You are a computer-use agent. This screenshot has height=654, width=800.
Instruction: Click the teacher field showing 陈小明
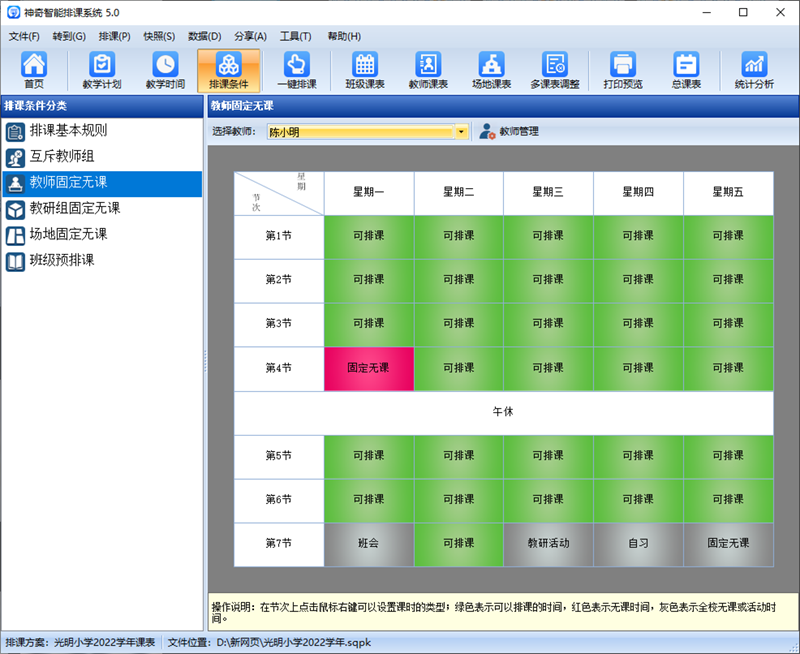tap(360, 132)
